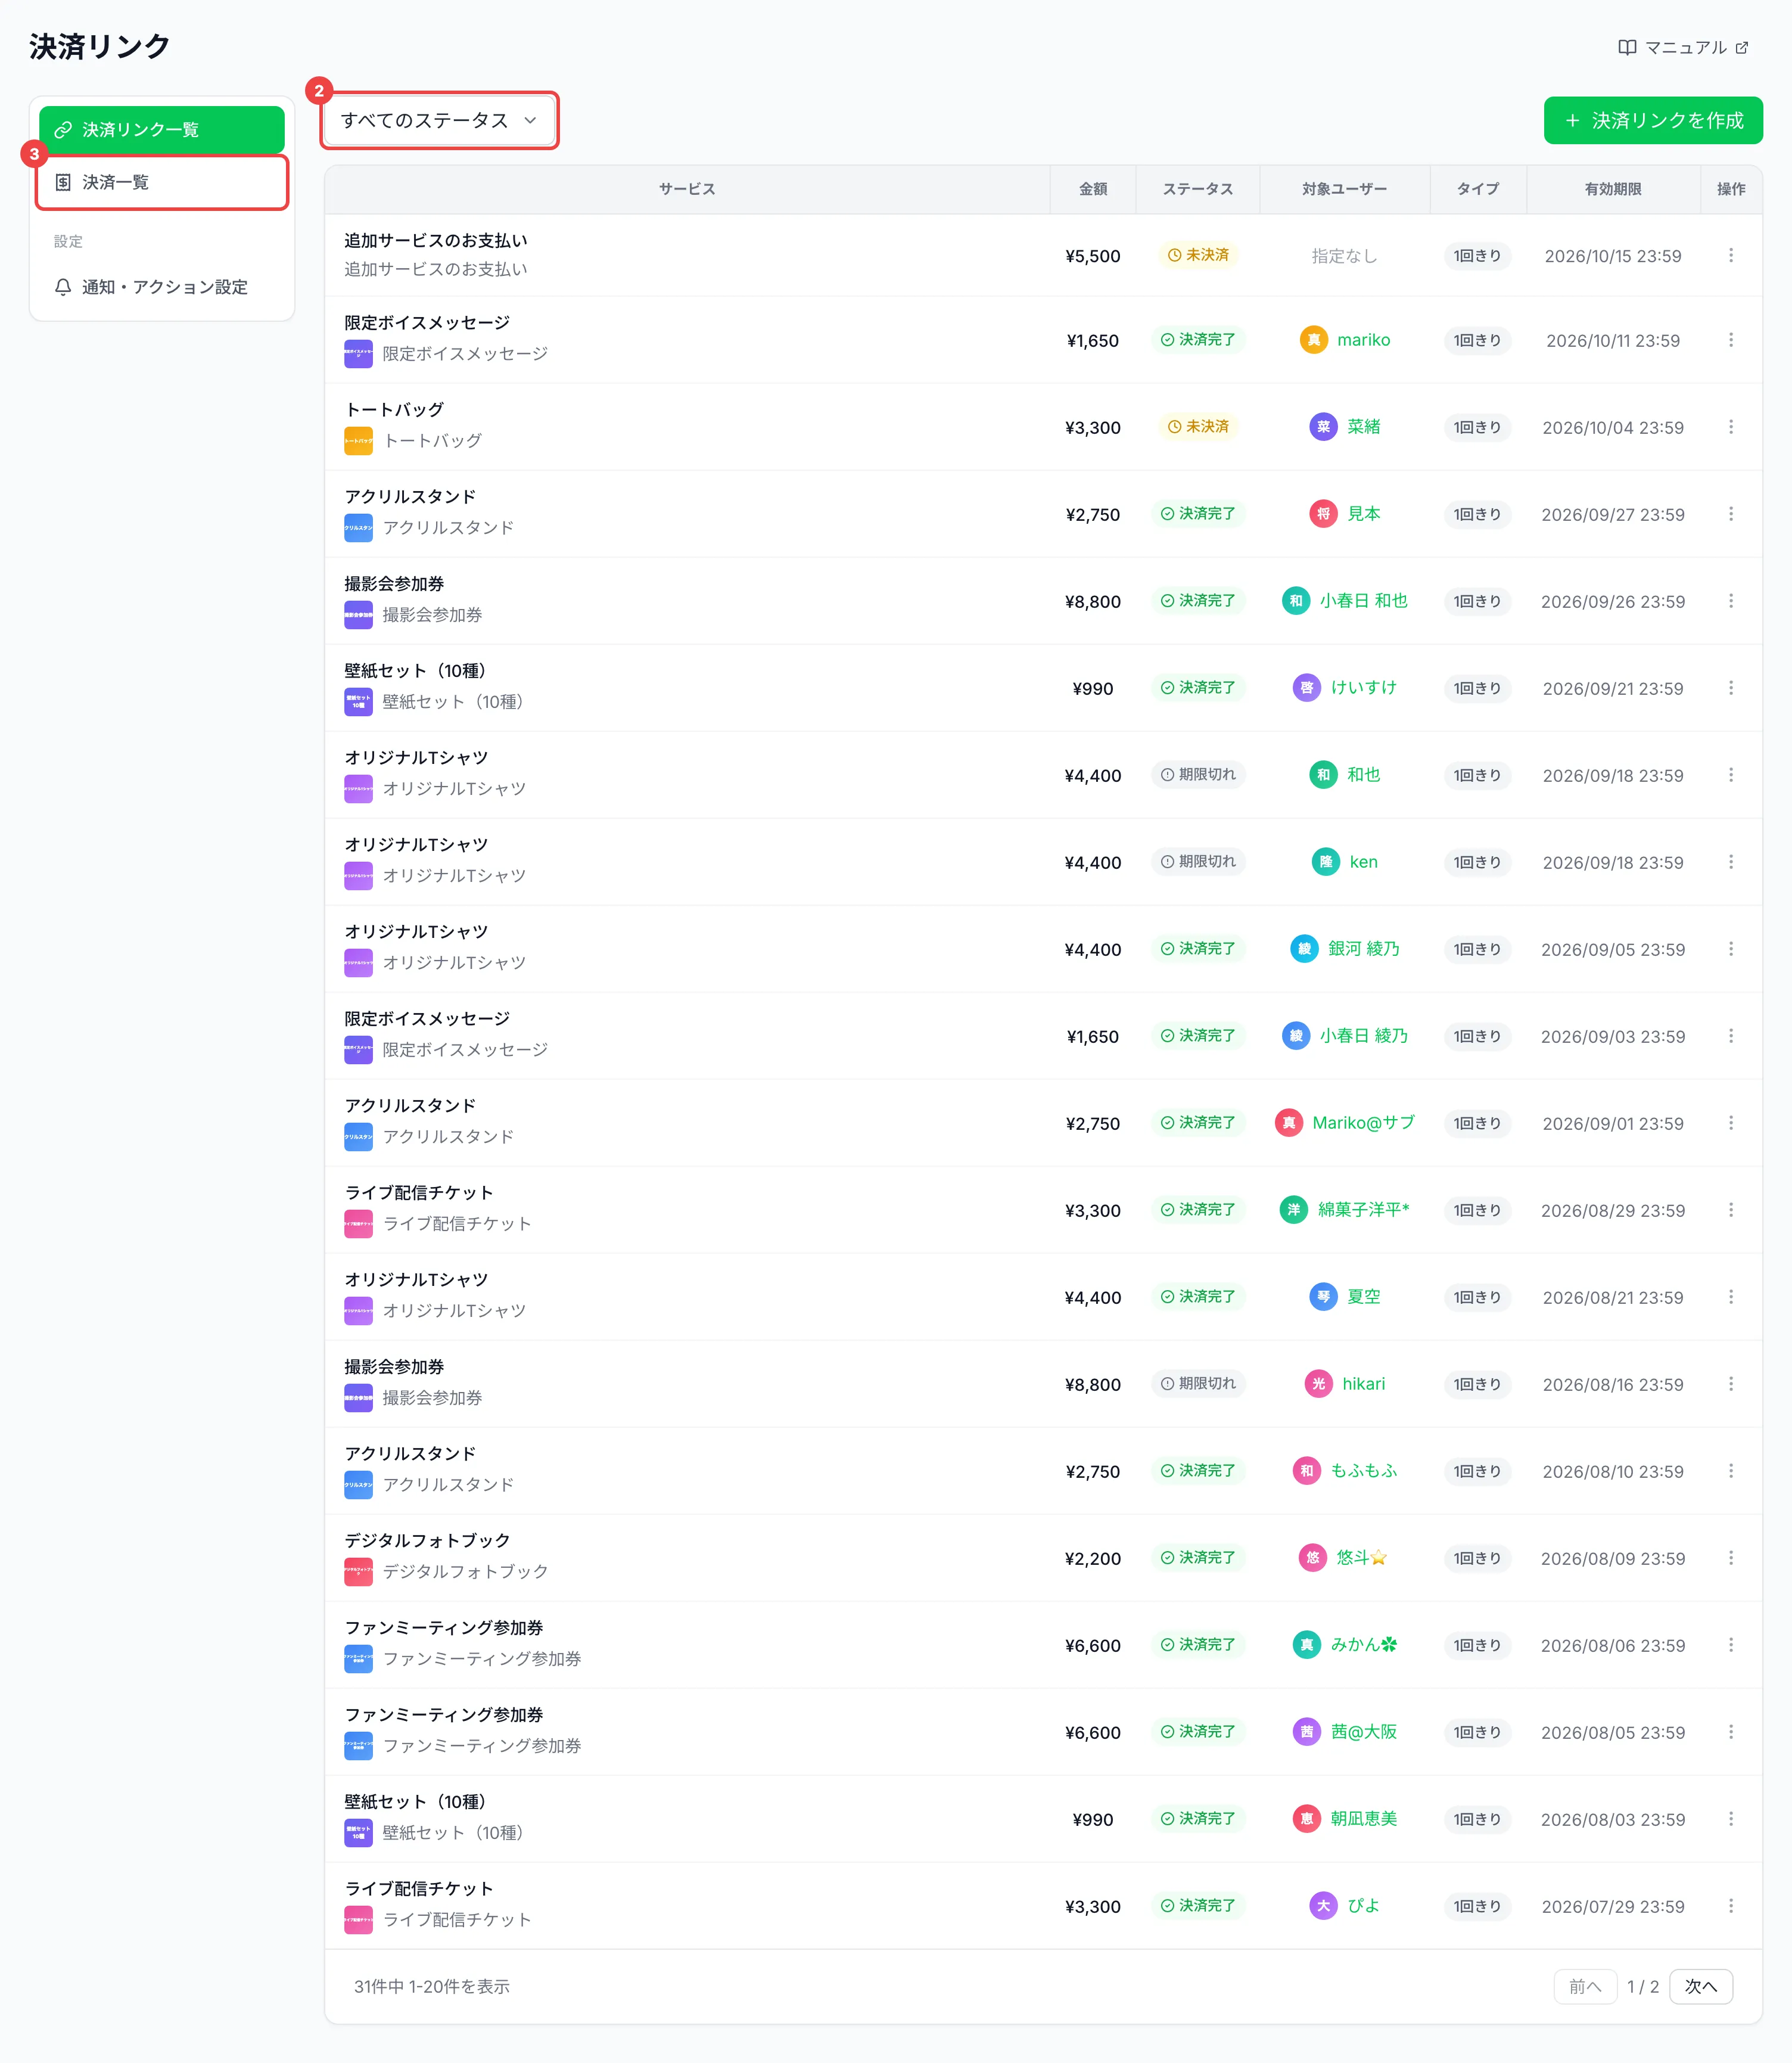
Task: Click the 有効期限 column header
Action: pos(1612,189)
